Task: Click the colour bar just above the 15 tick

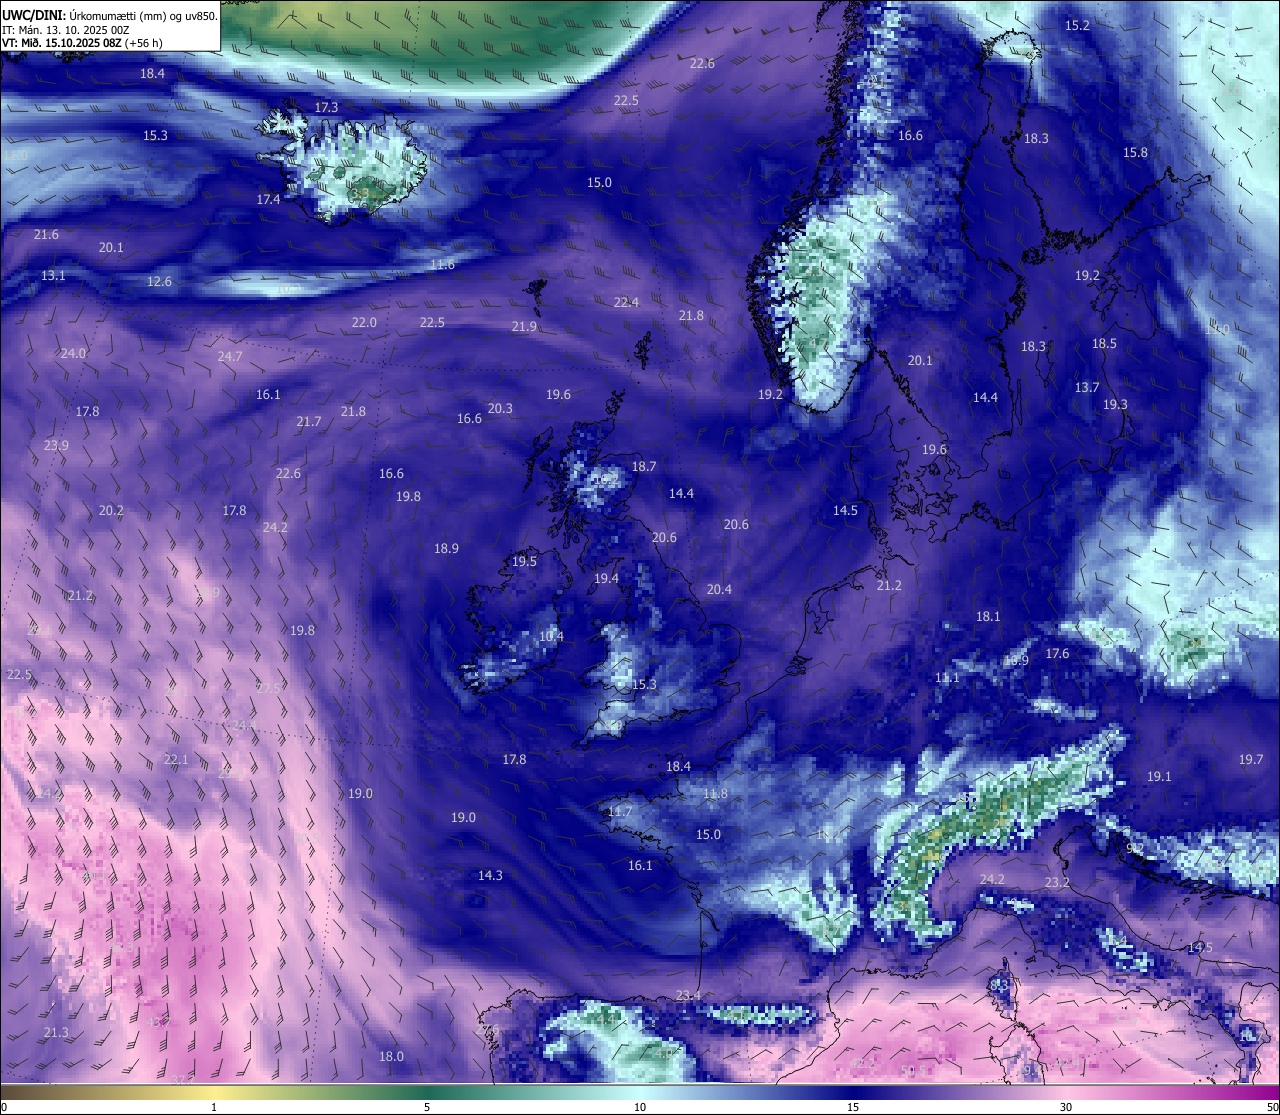Action: pos(853,1091)
